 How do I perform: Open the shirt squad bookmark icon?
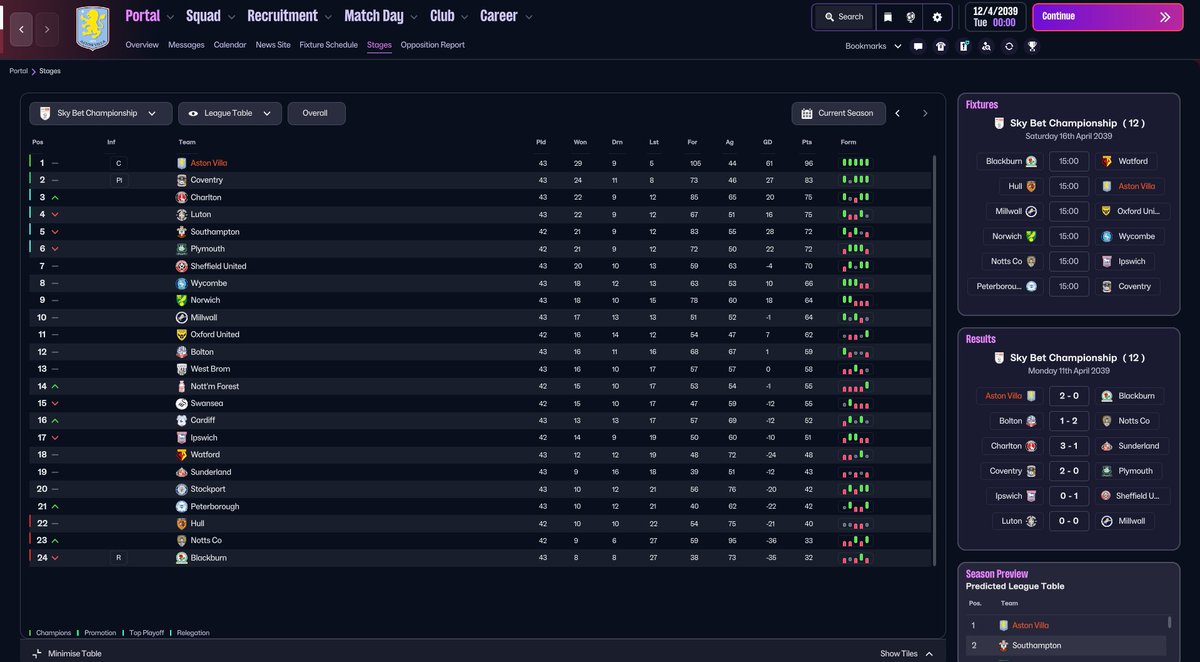pyautogui.click(x=941, y=46)
